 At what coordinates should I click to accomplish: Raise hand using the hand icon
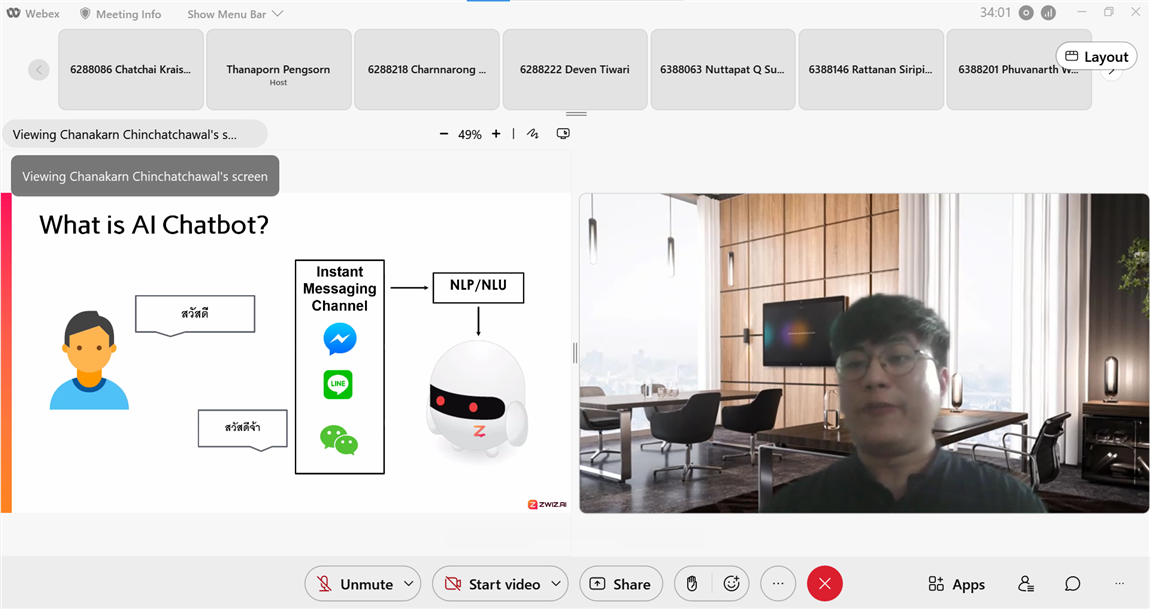pyautogui.click(x=691, y=584)
